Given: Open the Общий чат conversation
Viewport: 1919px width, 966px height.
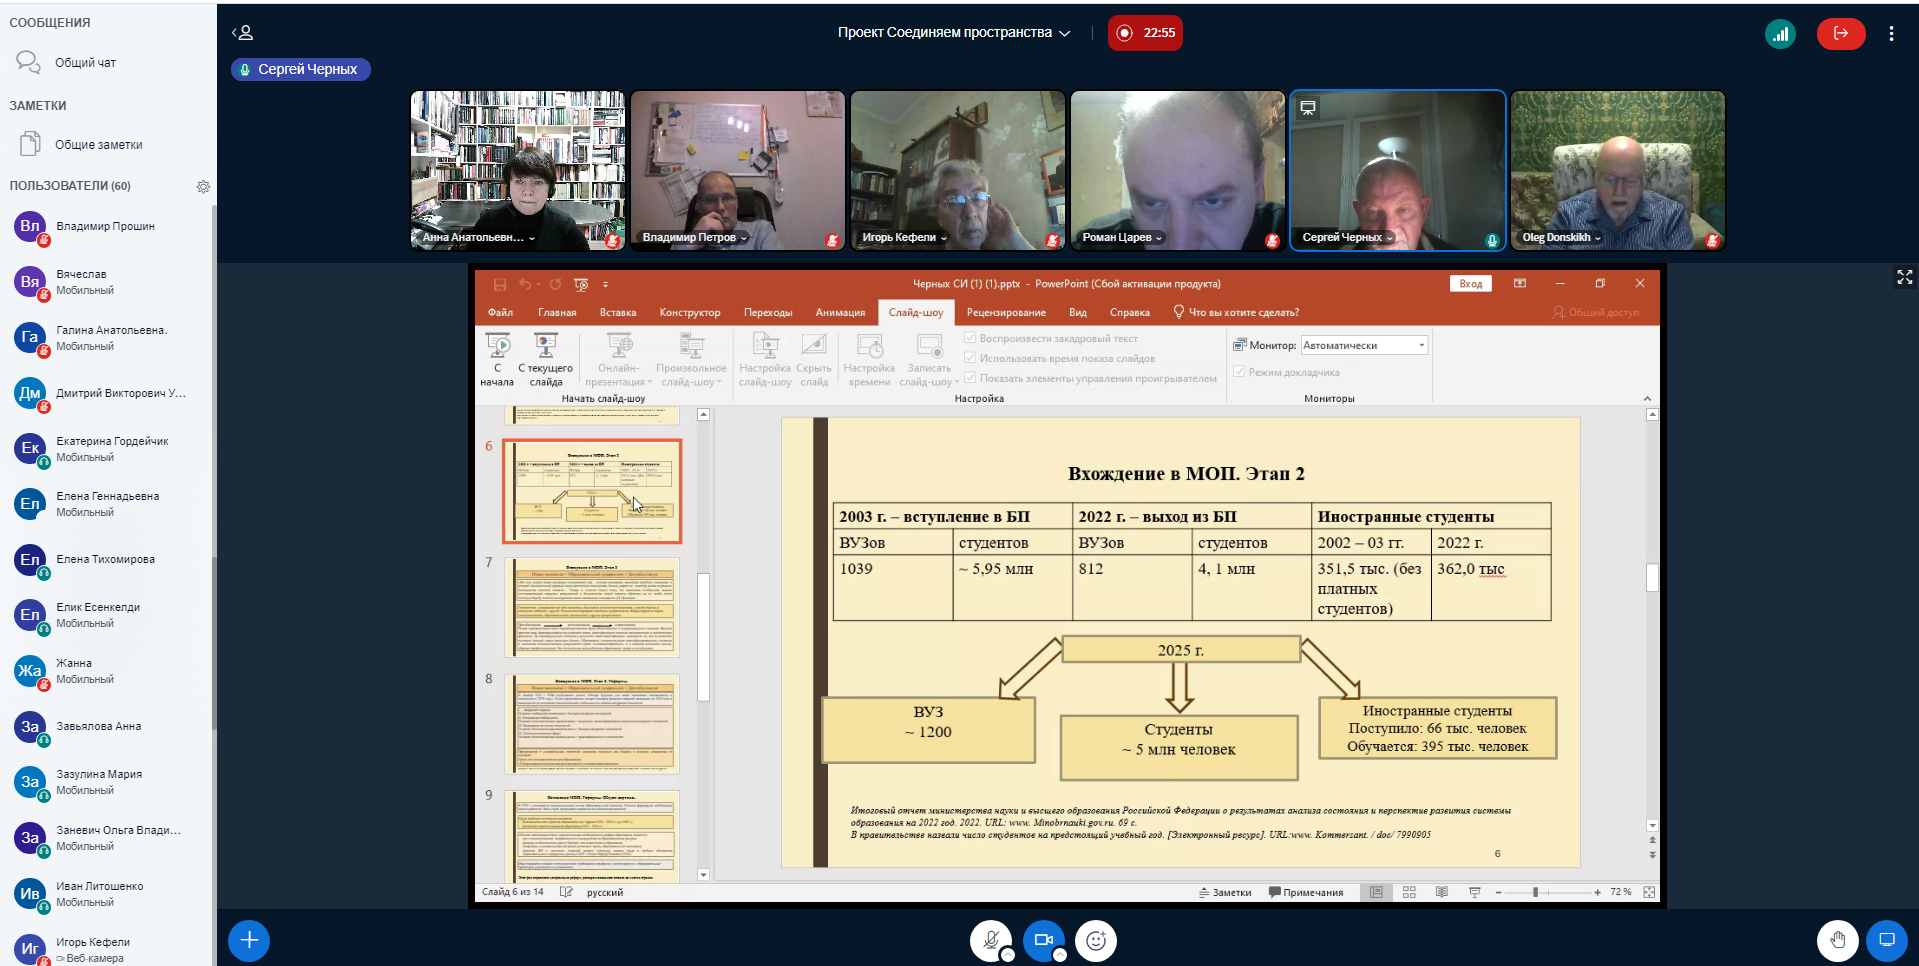Looking at the screenshot, I should [x=85, y=63].
